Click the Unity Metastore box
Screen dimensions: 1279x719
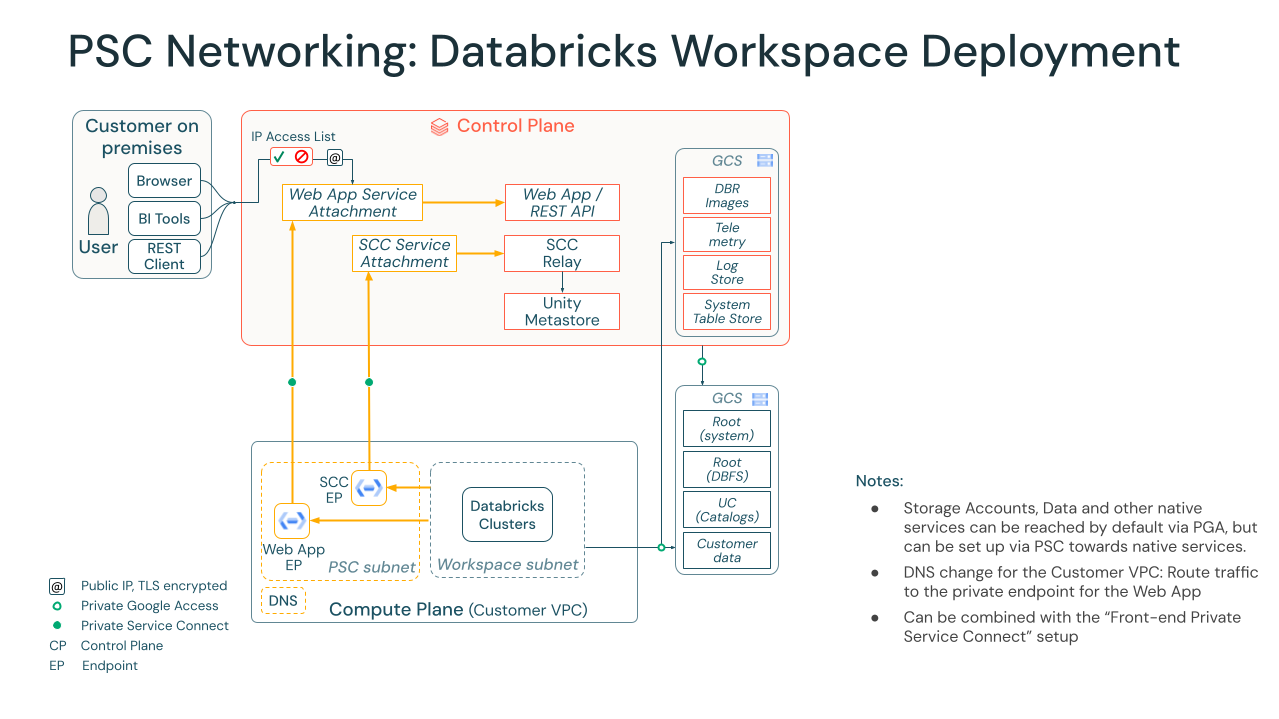point(561,312)
